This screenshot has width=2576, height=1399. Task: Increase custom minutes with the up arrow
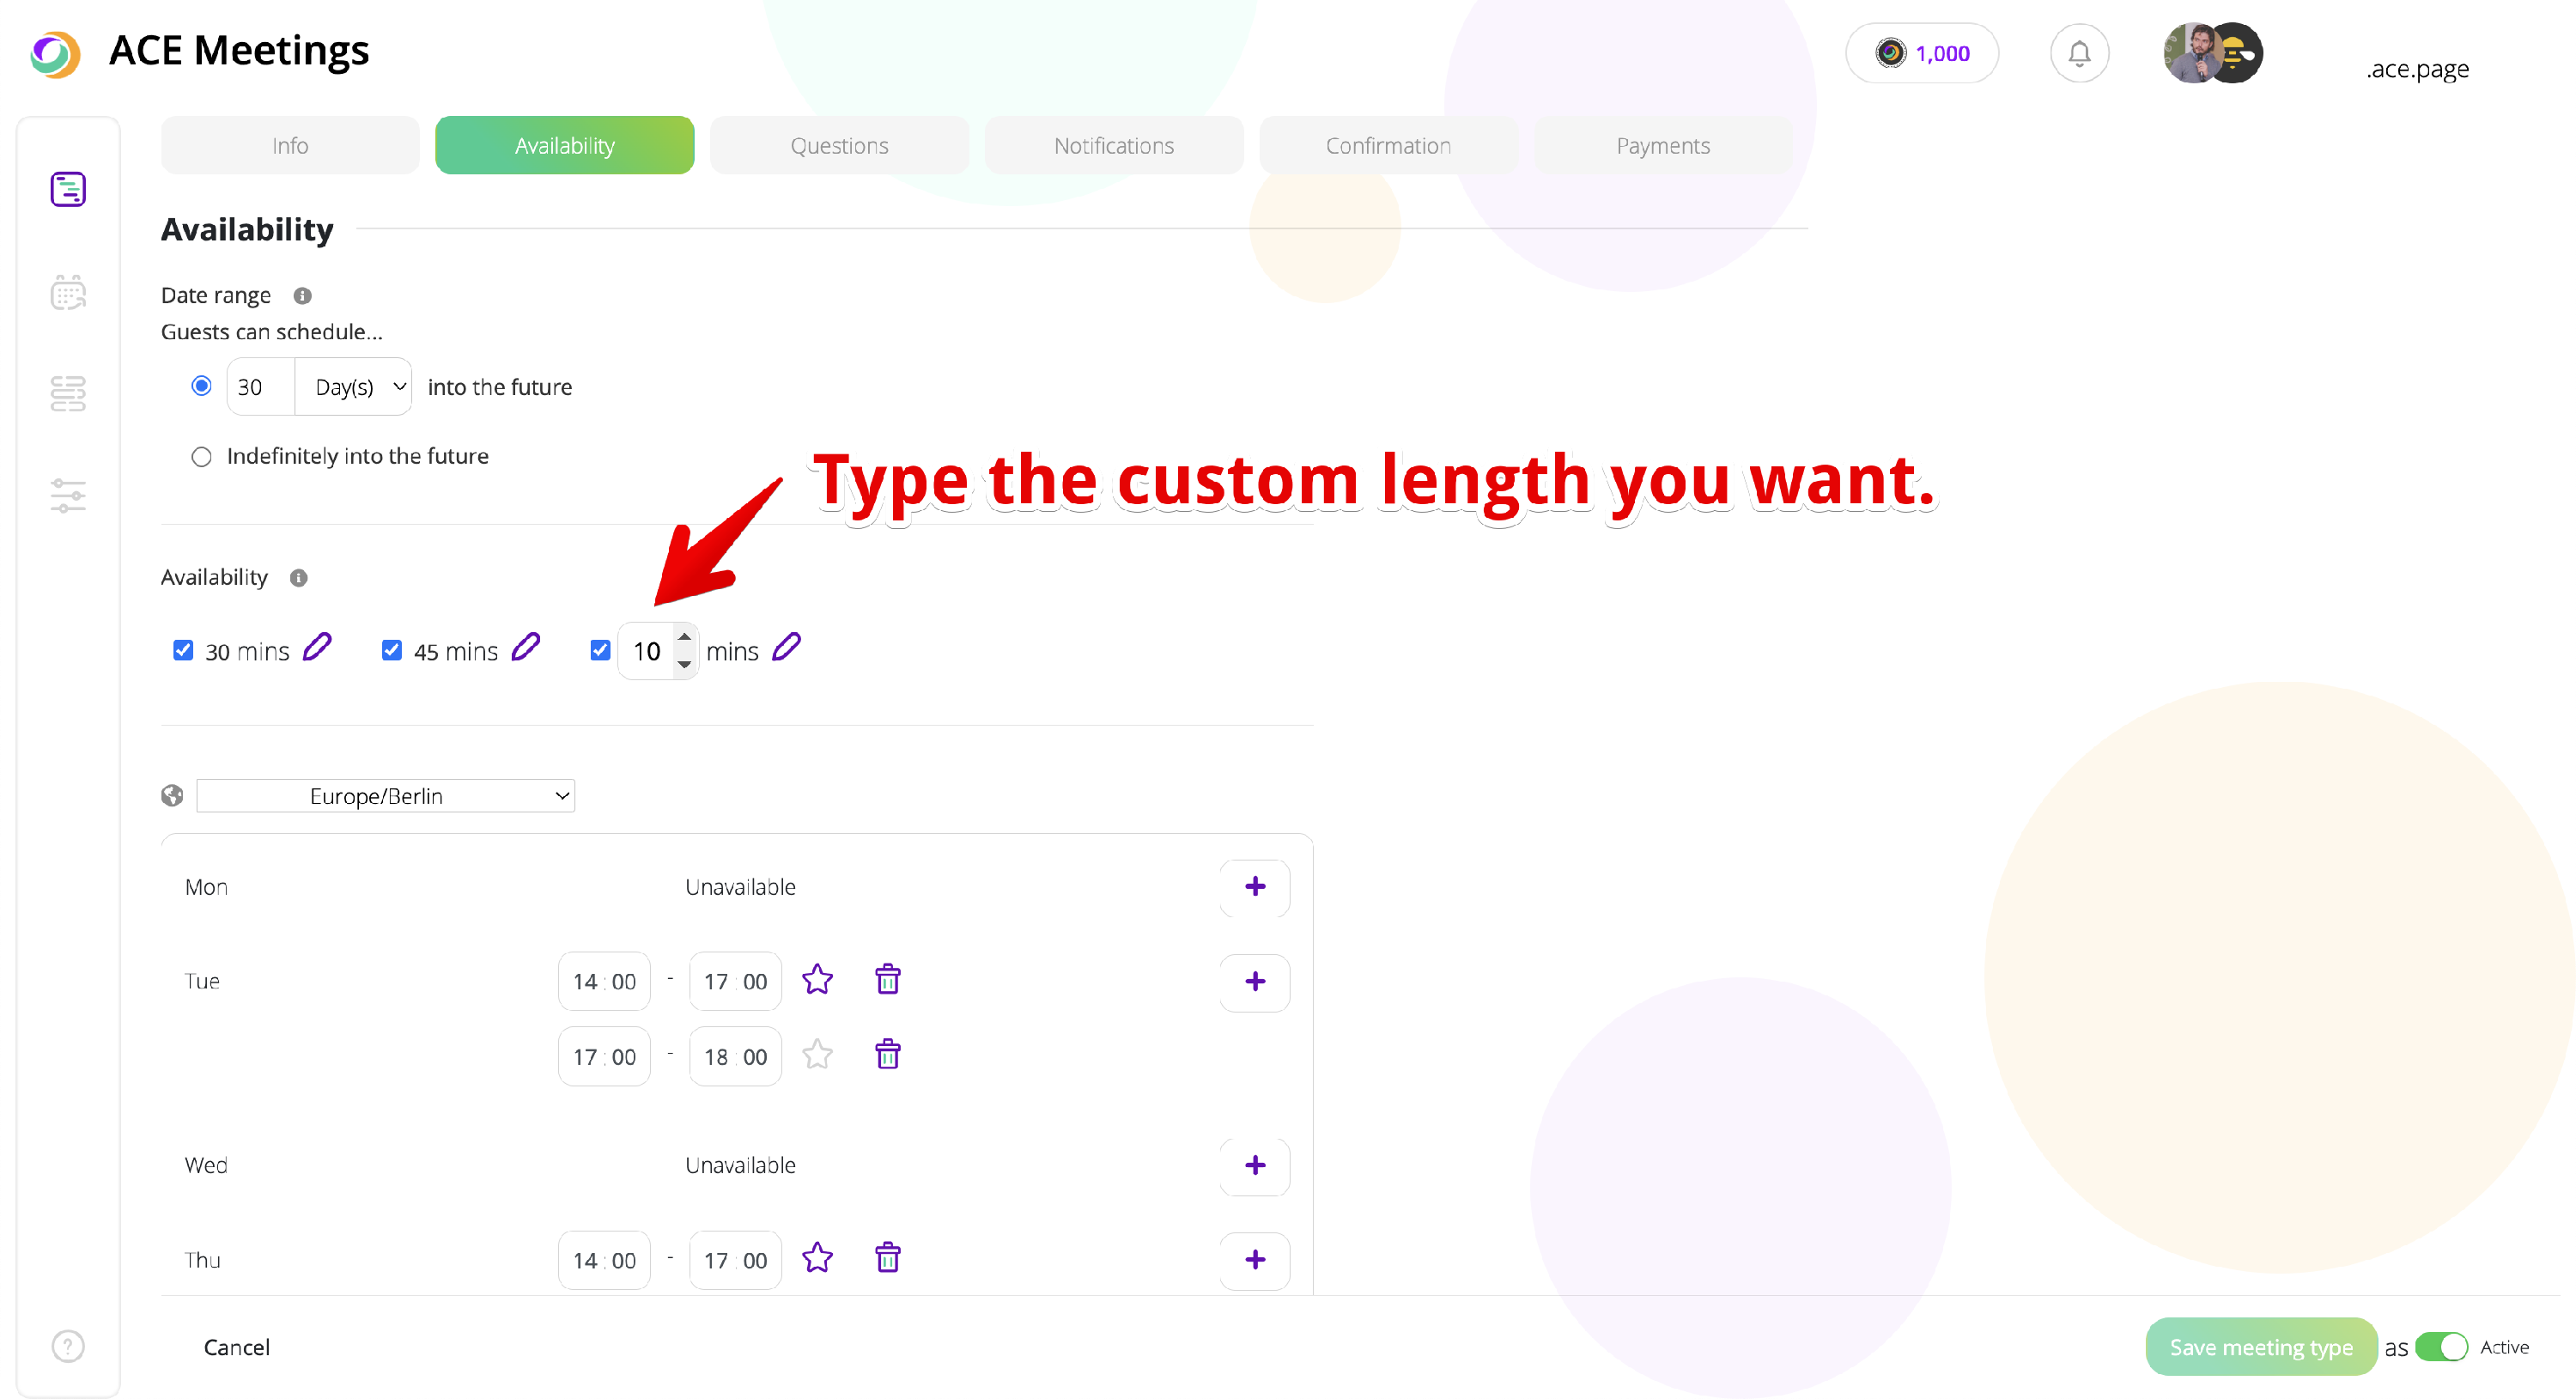(x=684, y=638)
